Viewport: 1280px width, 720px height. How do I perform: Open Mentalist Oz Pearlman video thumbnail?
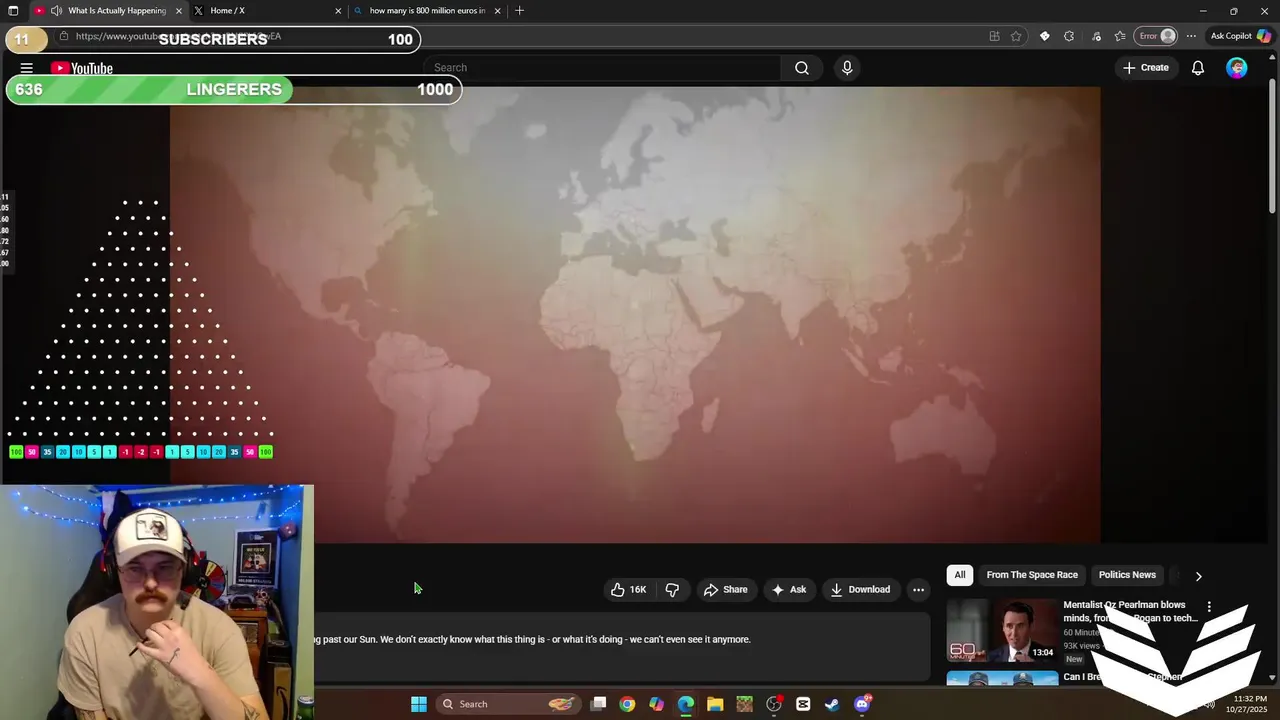point(1002,631)
